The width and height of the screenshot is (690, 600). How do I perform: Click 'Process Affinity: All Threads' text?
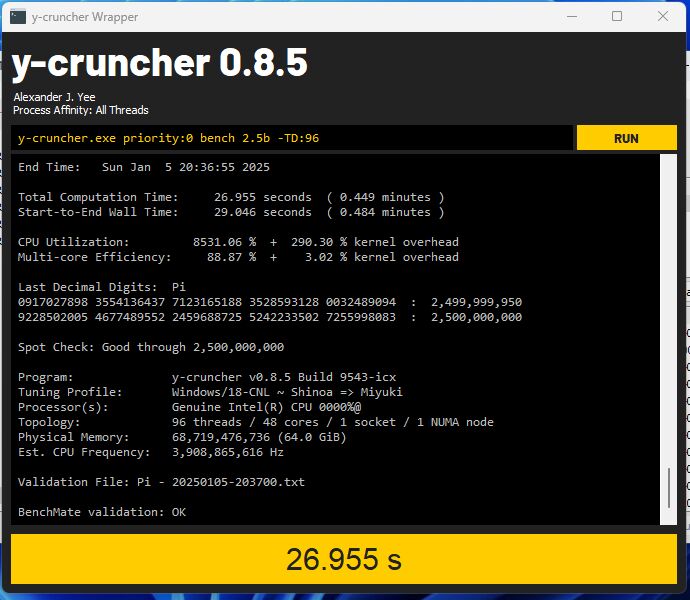pos(81,110)
